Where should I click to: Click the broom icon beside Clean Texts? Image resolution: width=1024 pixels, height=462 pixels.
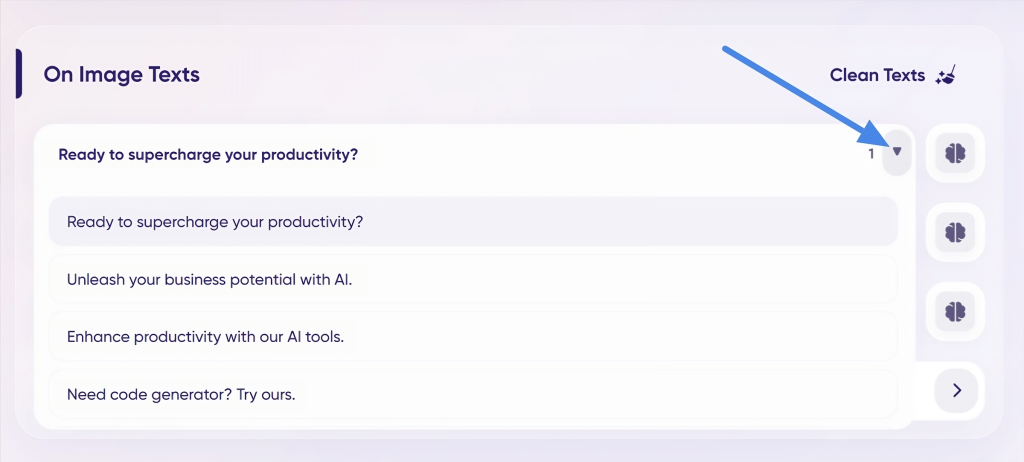[946, 75]
